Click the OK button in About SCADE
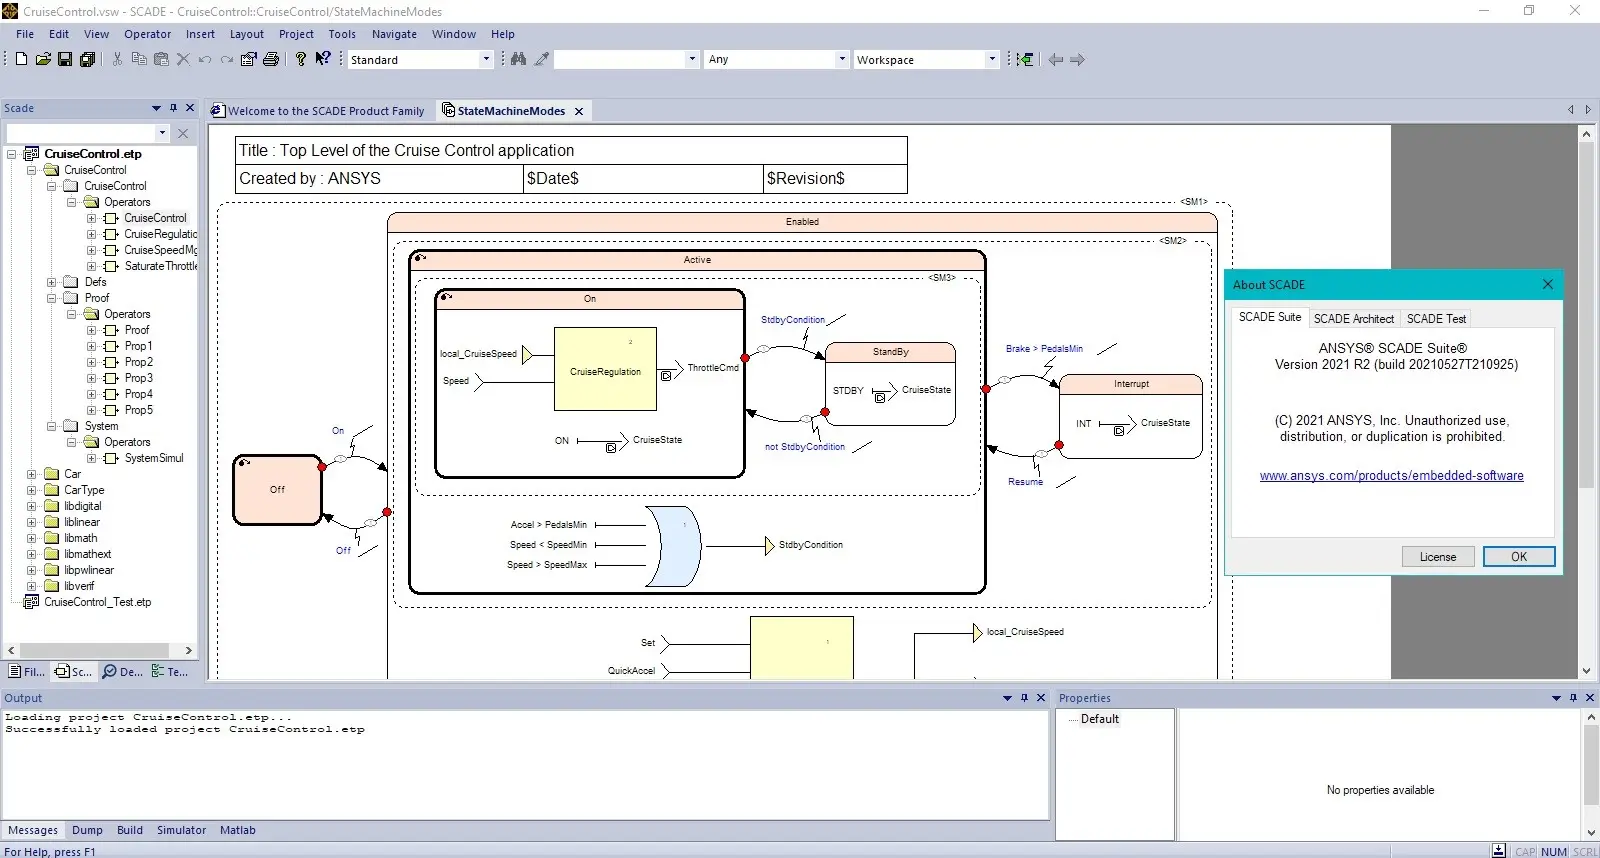Image resolution: width=1600 pixels, height=858 pixels. tap(1519, 557)
